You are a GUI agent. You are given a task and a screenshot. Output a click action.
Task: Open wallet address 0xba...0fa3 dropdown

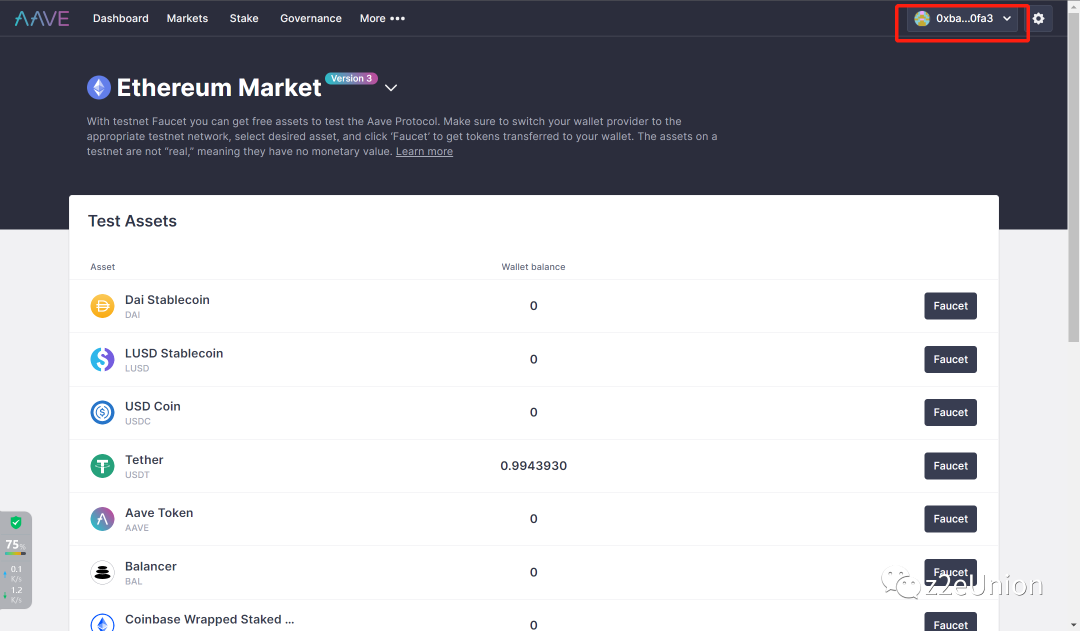(x=962, y=18)
